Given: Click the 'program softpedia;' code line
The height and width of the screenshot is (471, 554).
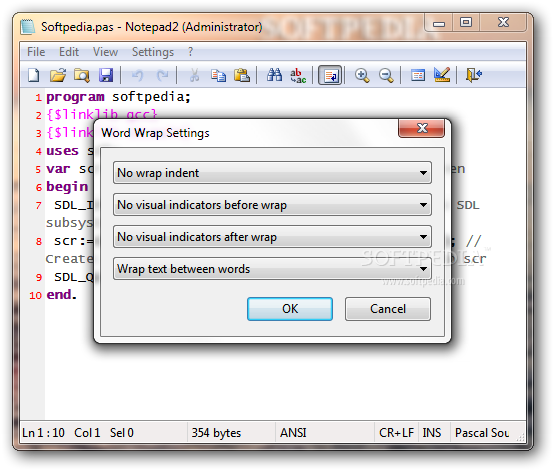Looking at the screenshot, I should (118, 97).
